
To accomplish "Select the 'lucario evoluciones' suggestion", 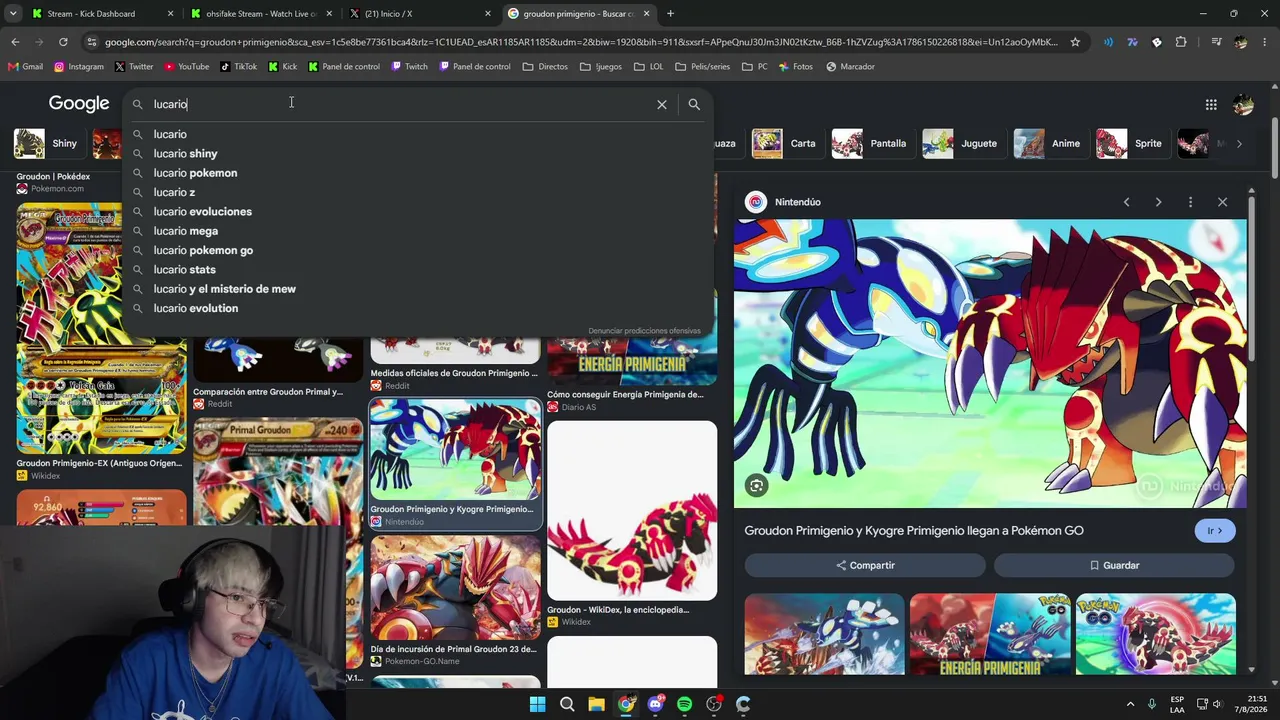I will [420, 212].
